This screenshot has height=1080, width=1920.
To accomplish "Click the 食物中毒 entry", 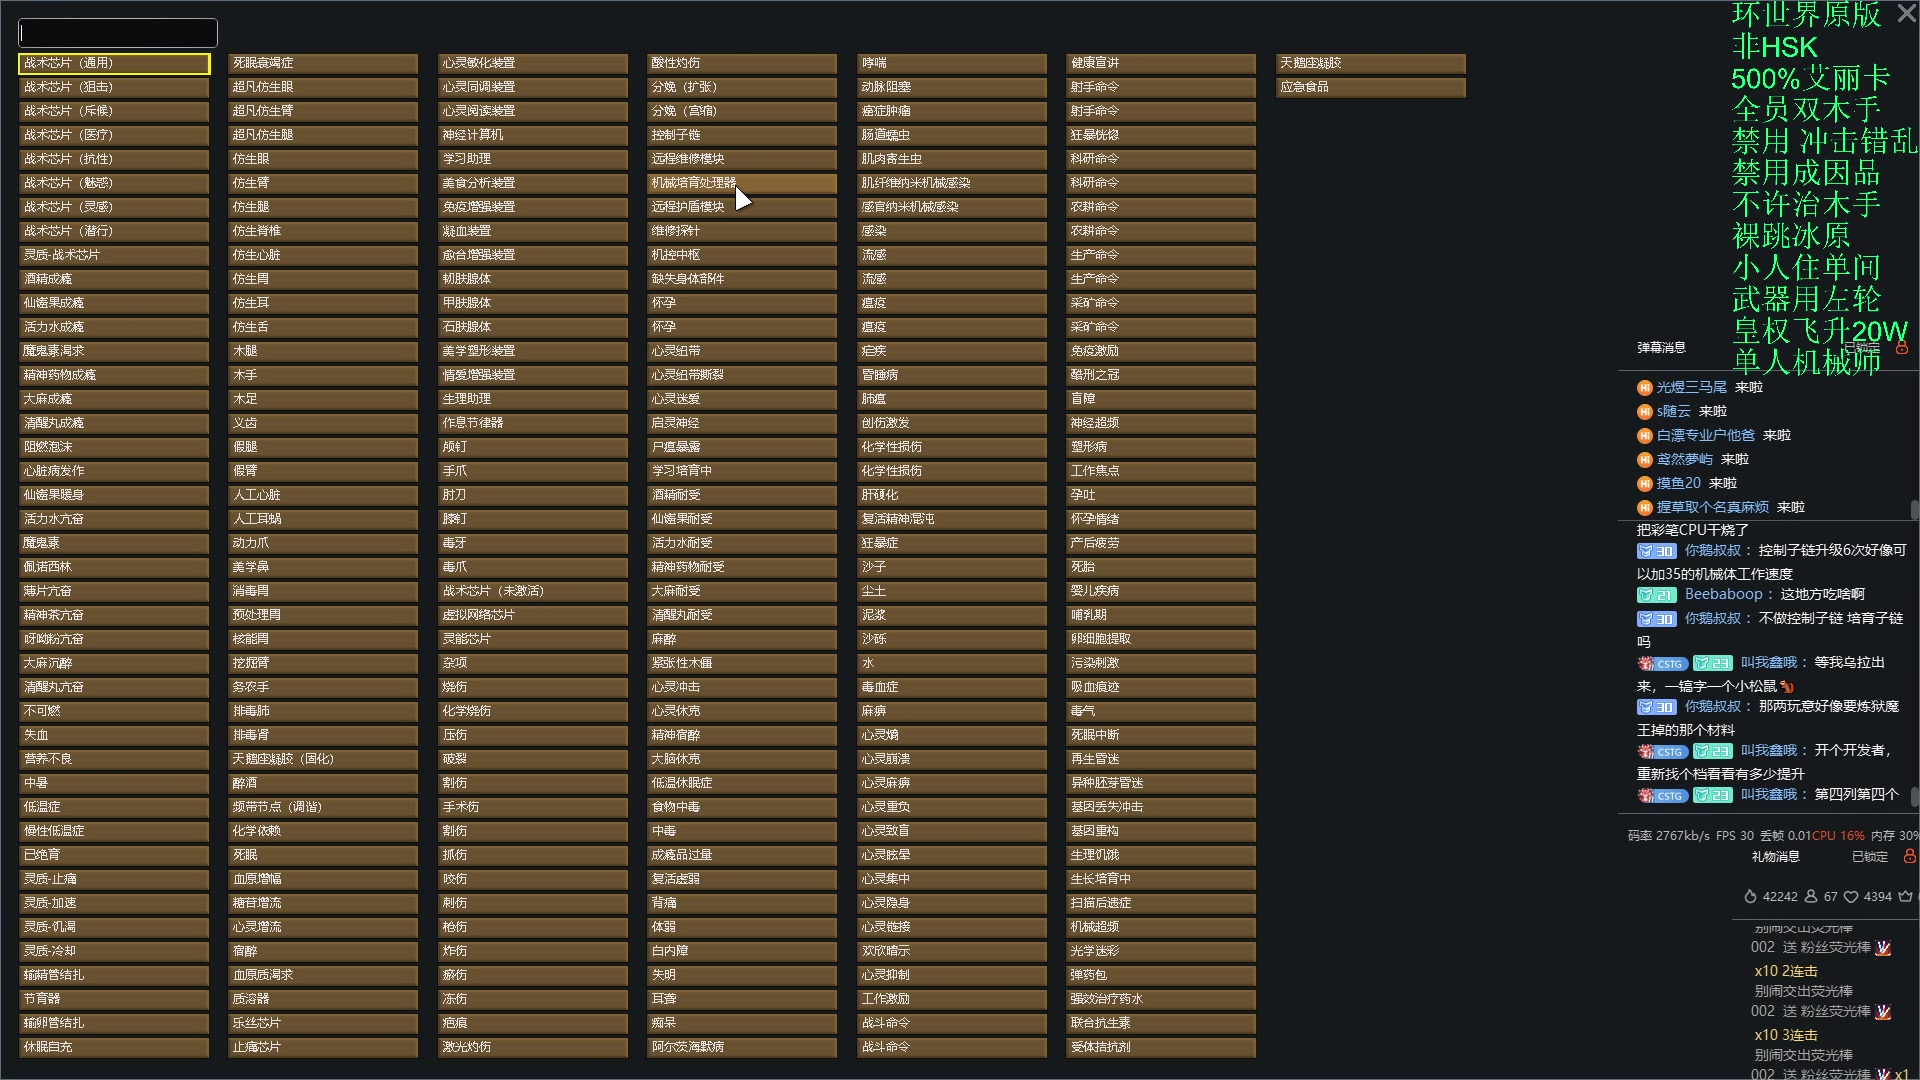I will (x=742, y=807).
